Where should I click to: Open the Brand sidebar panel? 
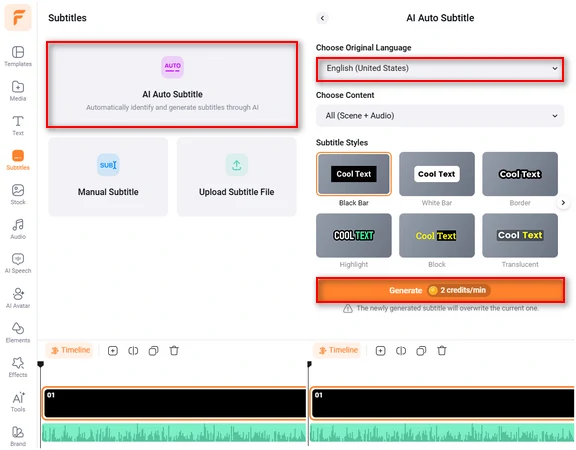tap(18, 436)
